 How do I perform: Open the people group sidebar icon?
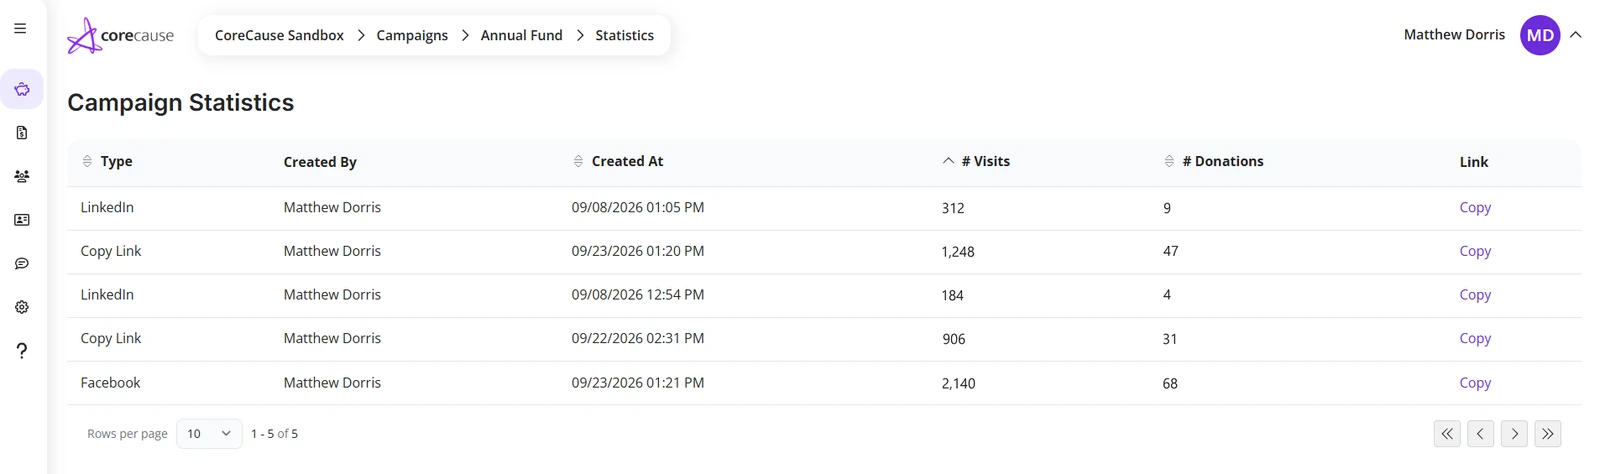22,176
